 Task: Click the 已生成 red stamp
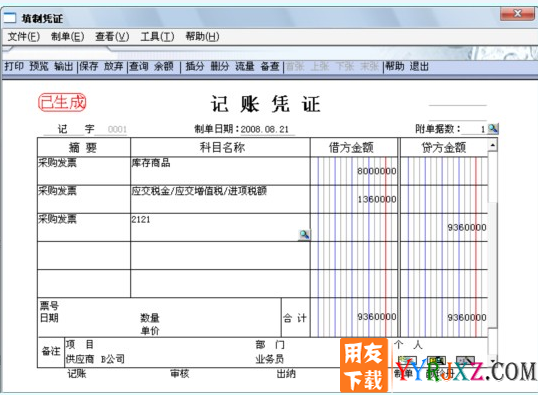[62, 102]
